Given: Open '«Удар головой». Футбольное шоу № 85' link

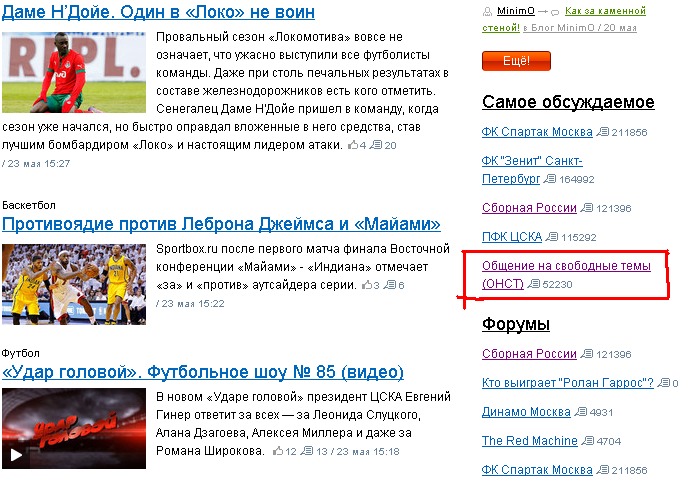Looking at the screenshot, I should point(203,372).
